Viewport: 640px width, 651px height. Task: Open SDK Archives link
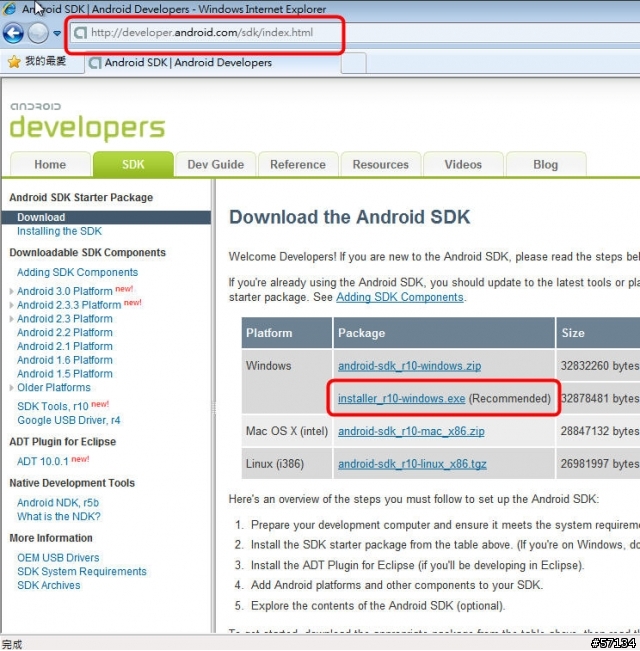pos(49,585)
